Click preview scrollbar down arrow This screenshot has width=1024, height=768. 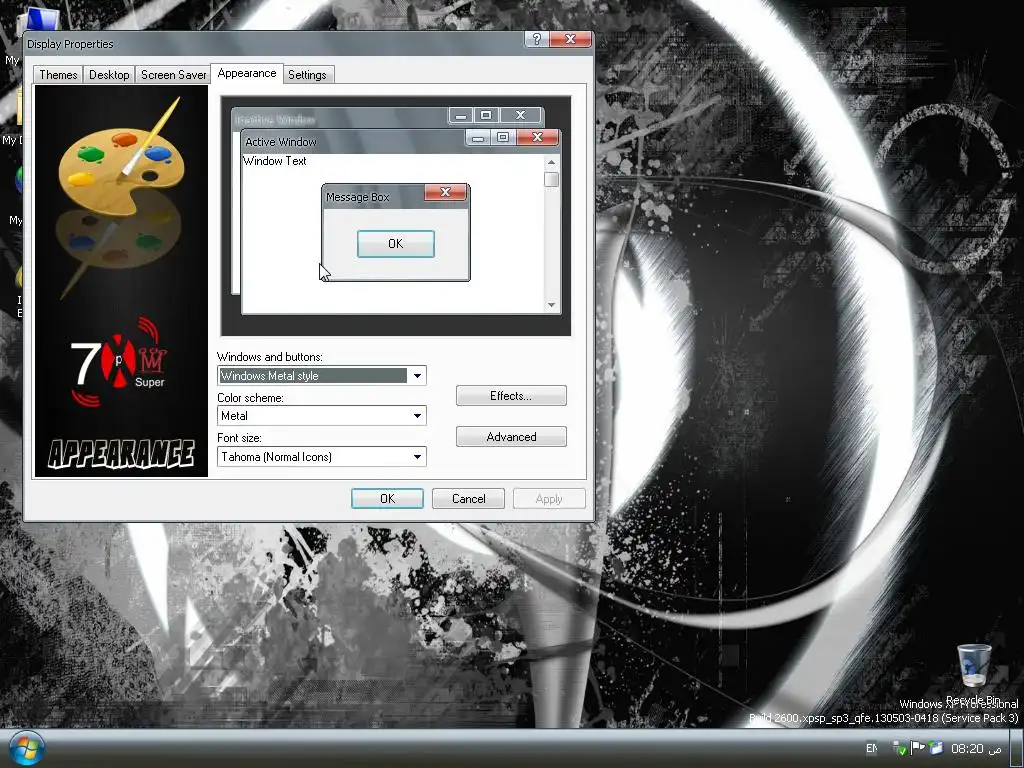click(x=551, y=305)
